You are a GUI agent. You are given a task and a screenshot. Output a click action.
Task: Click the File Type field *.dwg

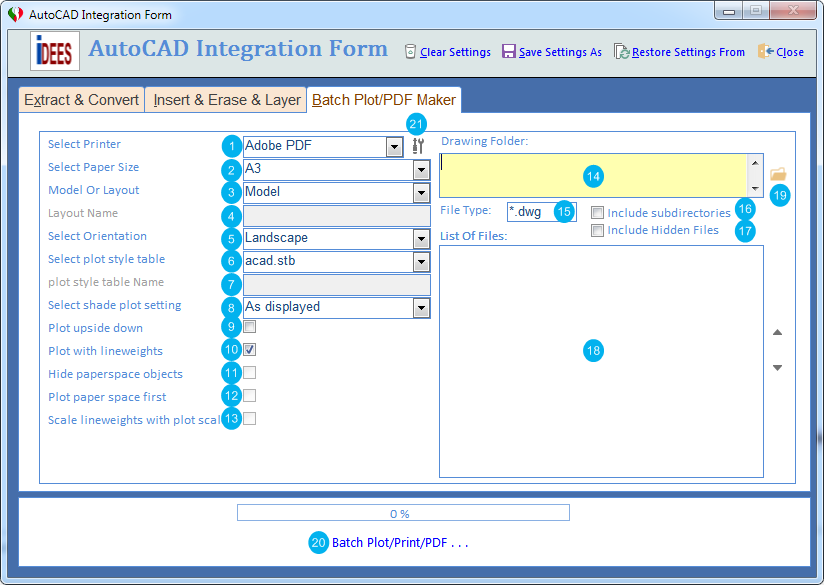541,212
